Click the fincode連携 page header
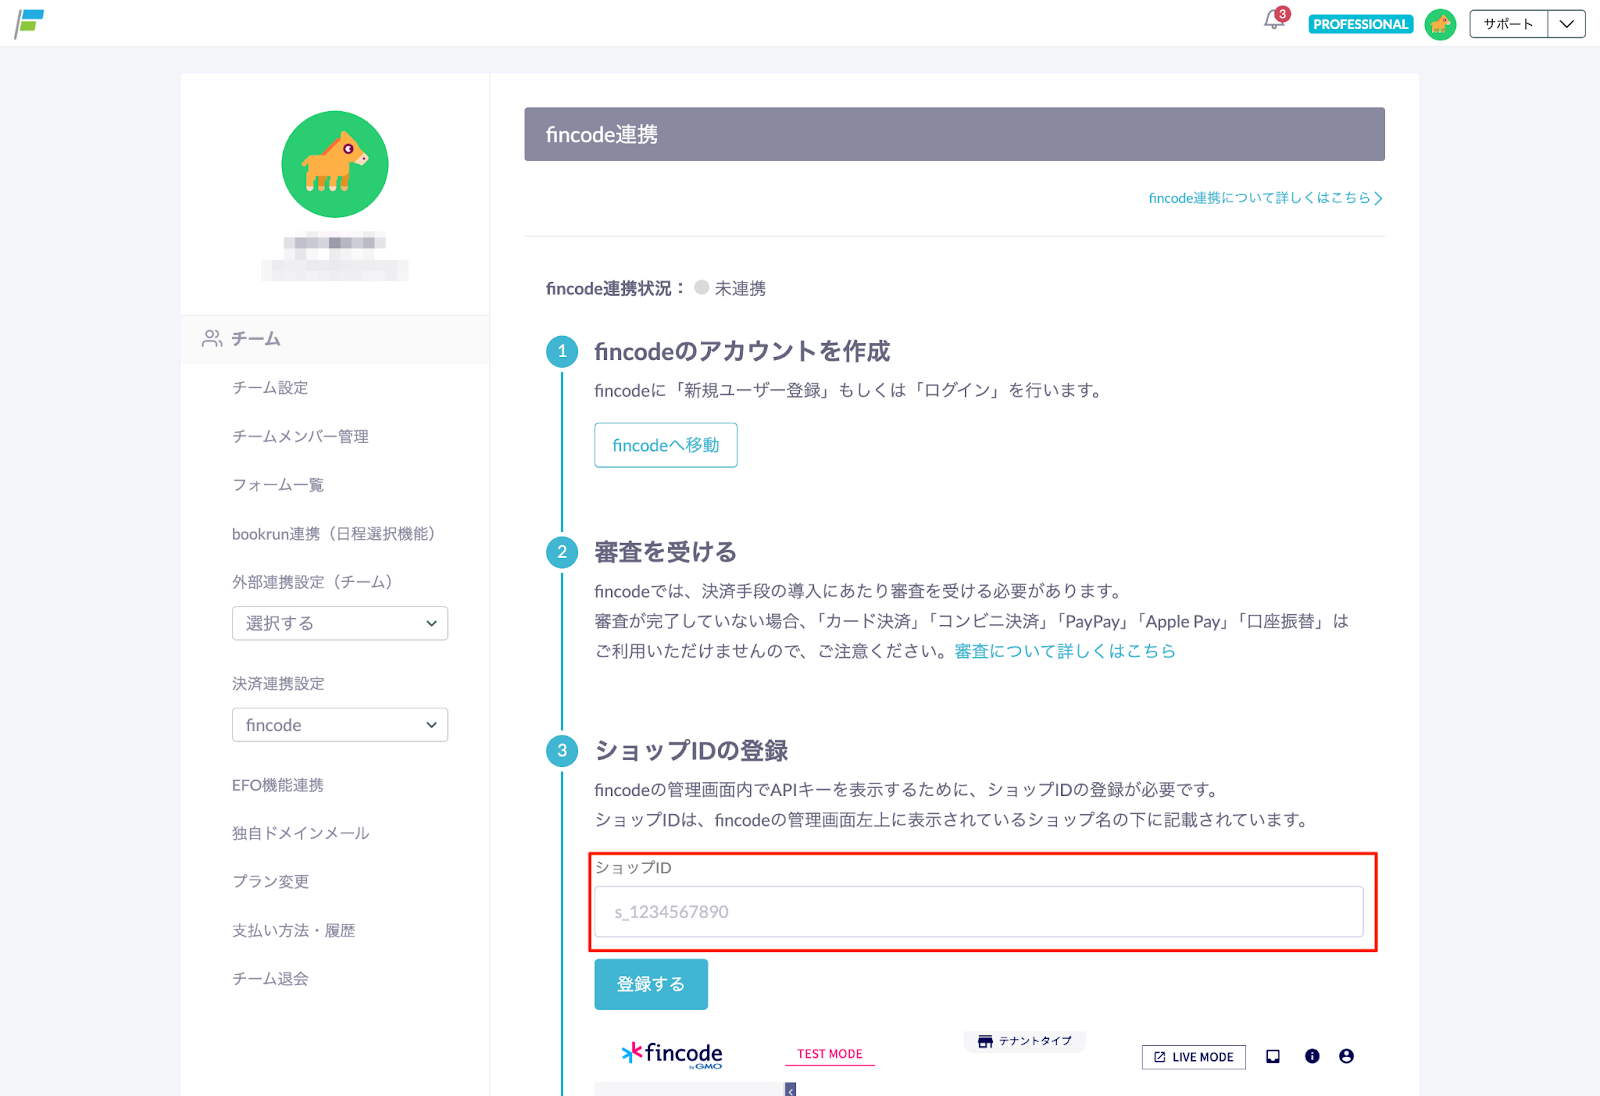 point(954,134)
